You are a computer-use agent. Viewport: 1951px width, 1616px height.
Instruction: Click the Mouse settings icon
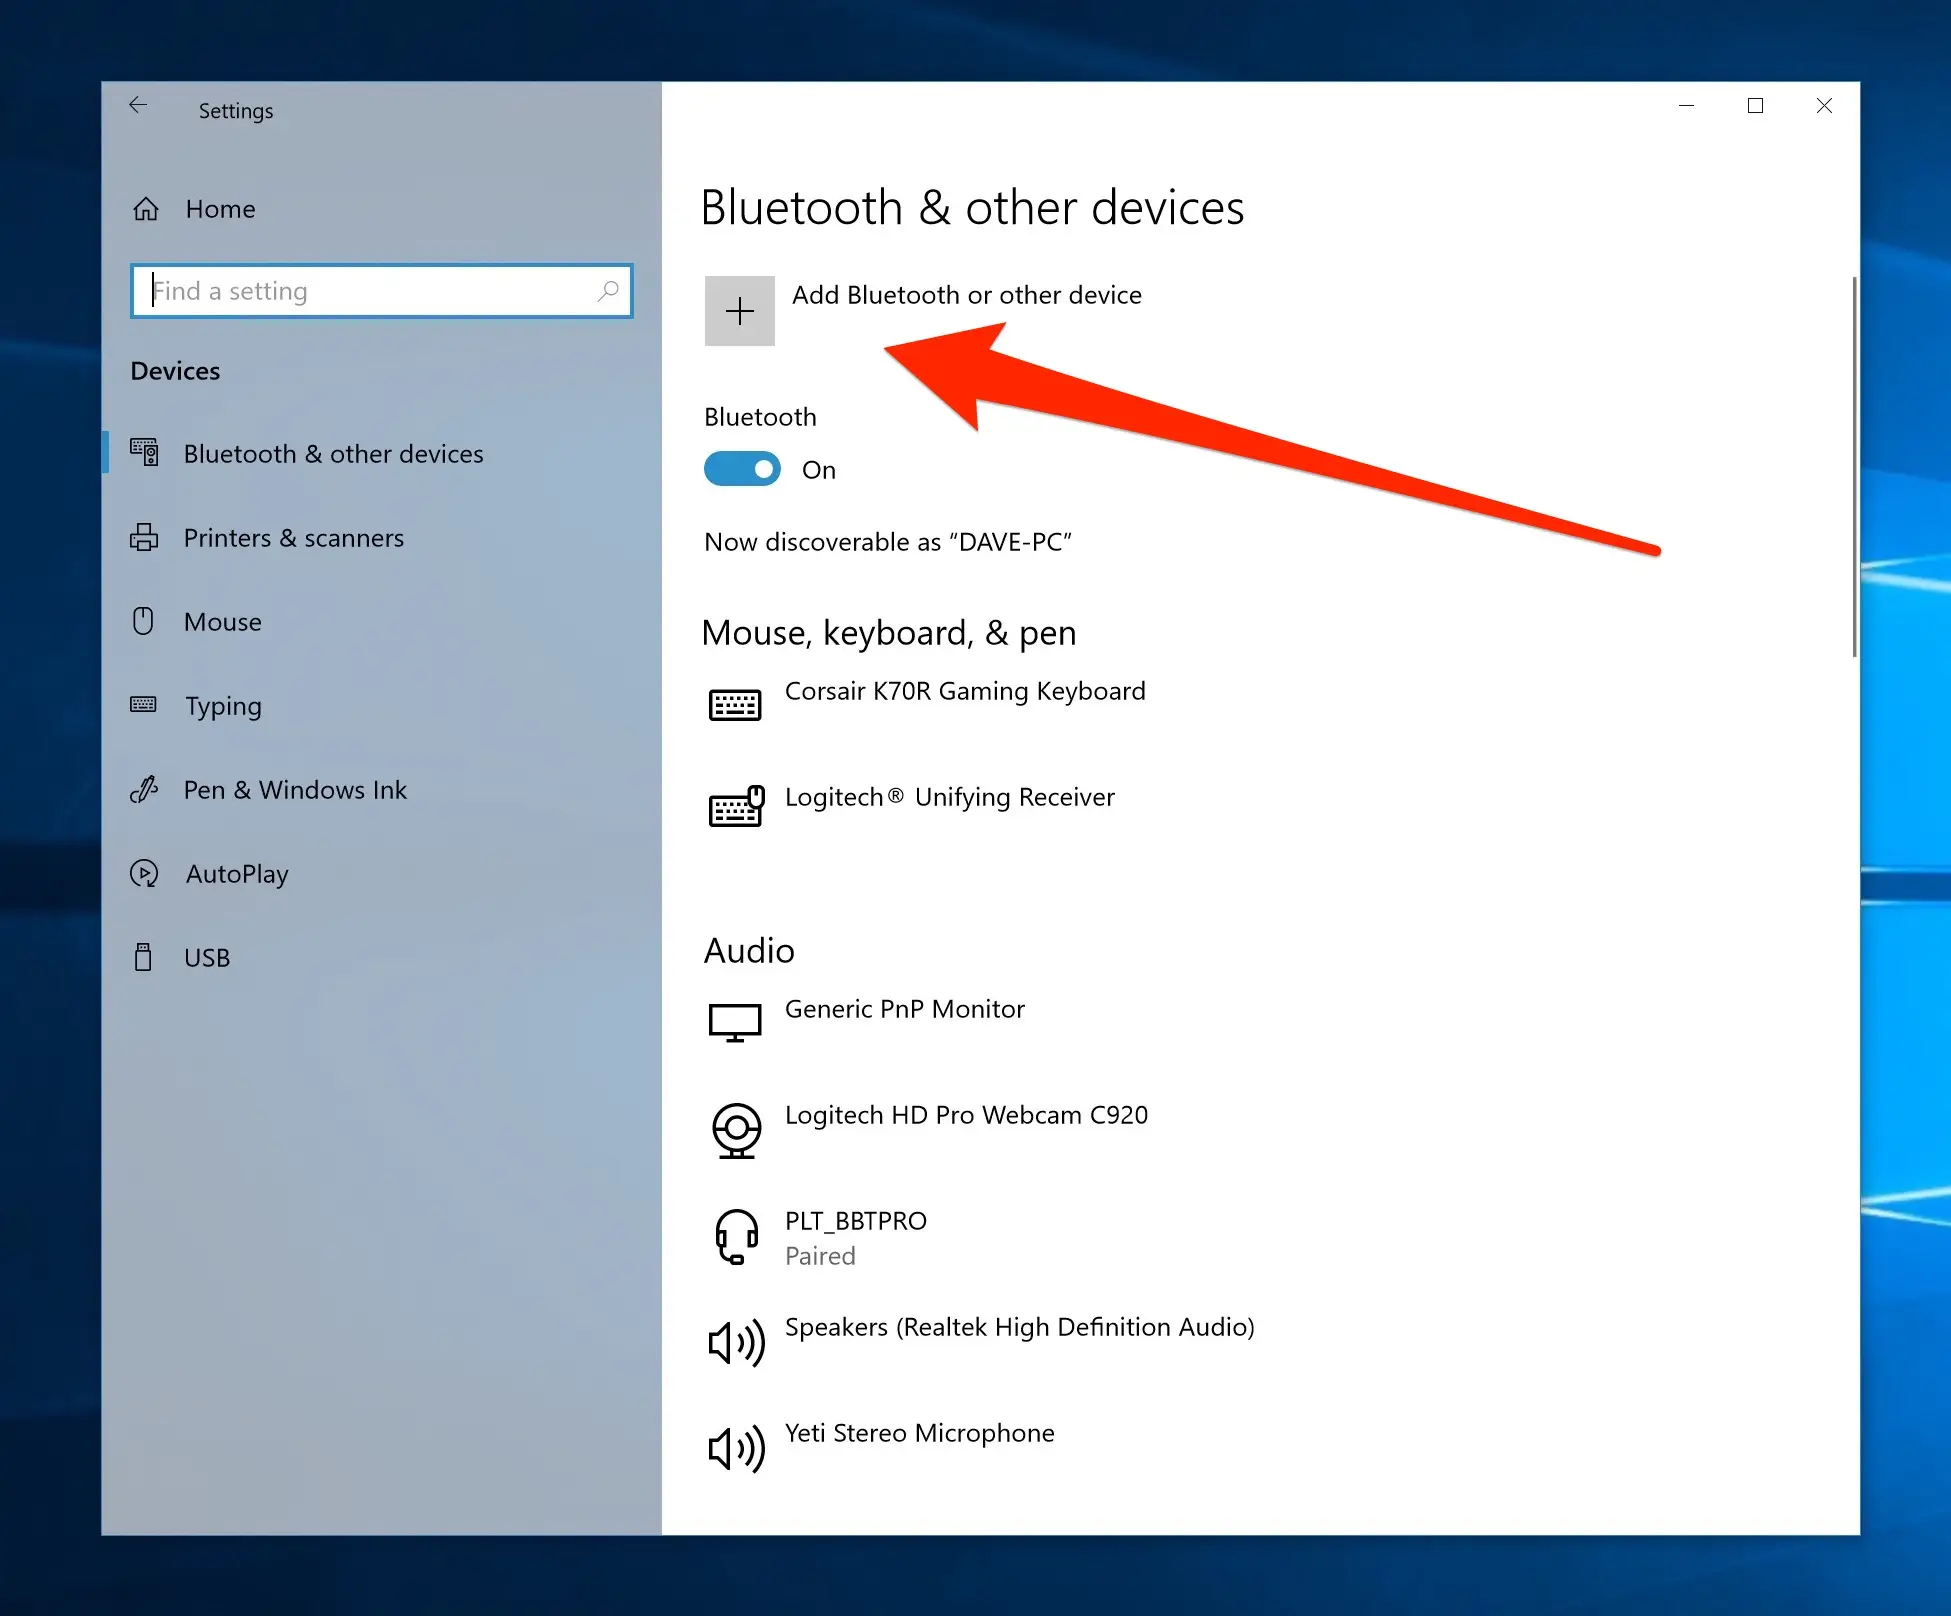[144, 620]
